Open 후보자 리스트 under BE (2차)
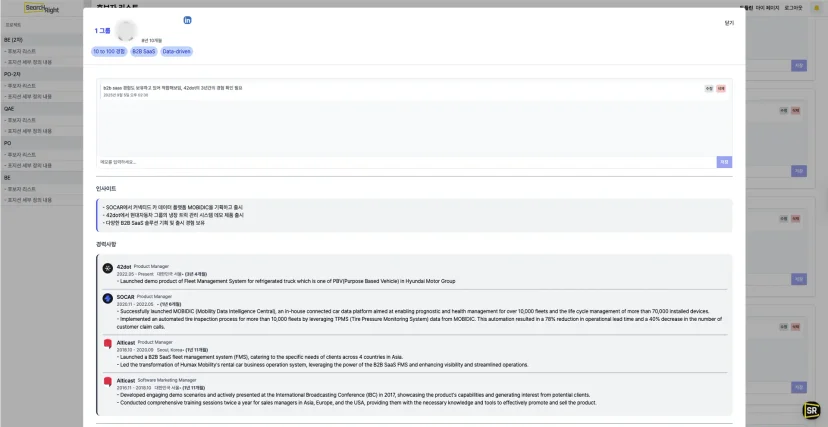This screenshot has width=828, height=427. click(20, 51)
